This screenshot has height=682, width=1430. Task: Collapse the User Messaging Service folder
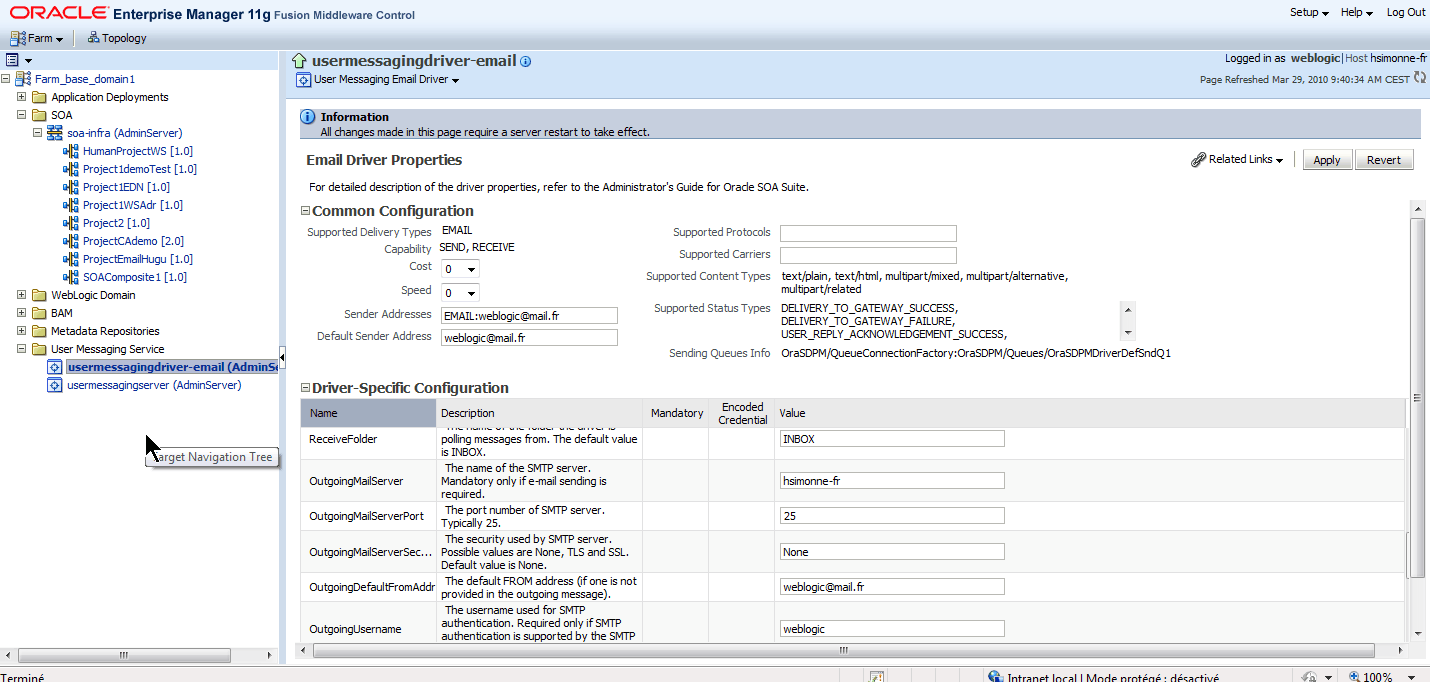[x=22, y=349]
